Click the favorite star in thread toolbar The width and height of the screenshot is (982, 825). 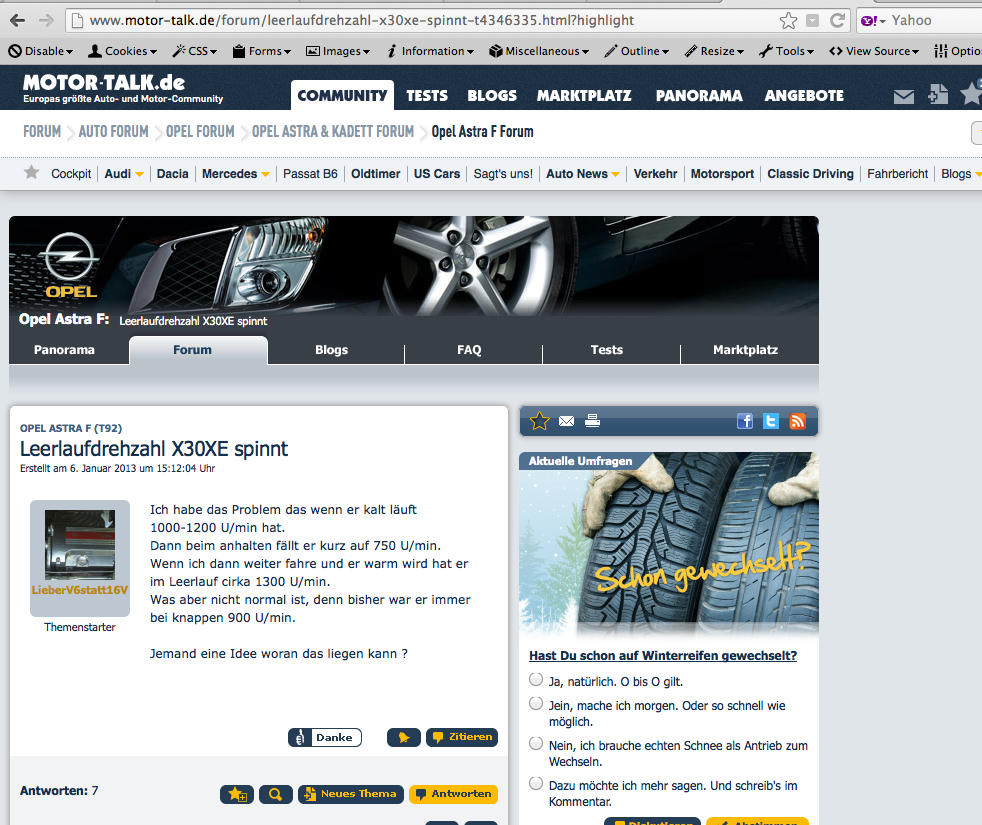point(539,421)
